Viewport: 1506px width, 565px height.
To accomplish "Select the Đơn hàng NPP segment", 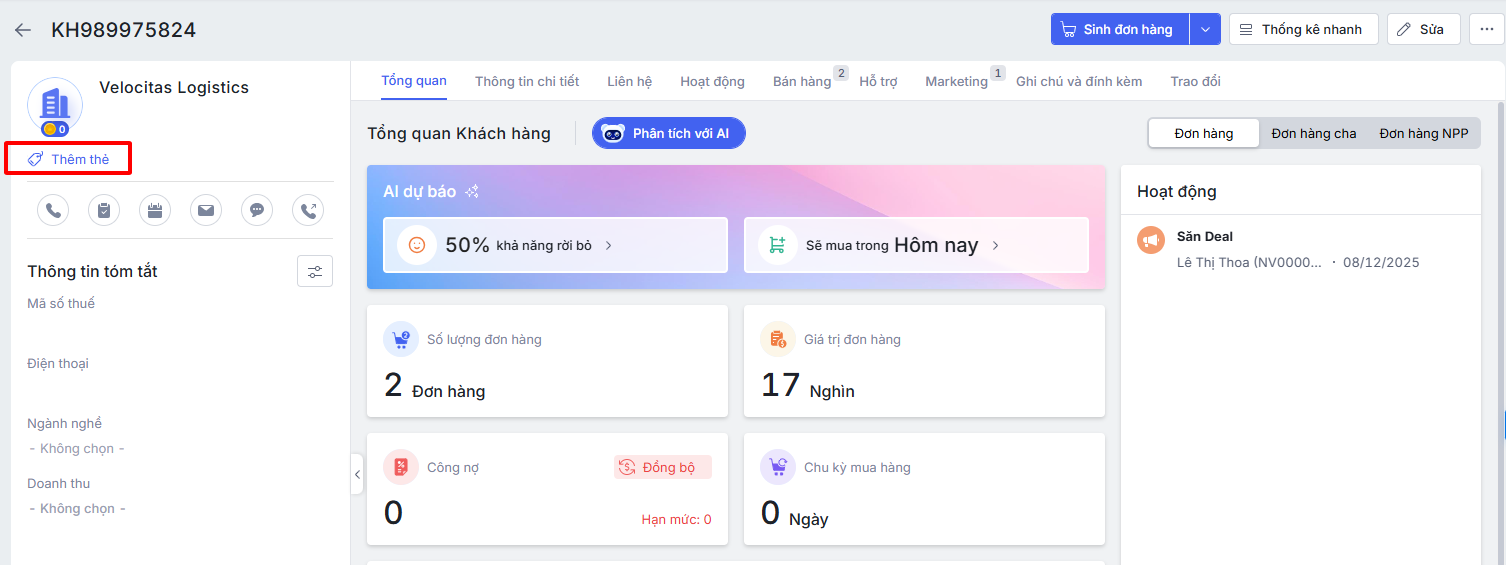I will [x=1423, y=133].
